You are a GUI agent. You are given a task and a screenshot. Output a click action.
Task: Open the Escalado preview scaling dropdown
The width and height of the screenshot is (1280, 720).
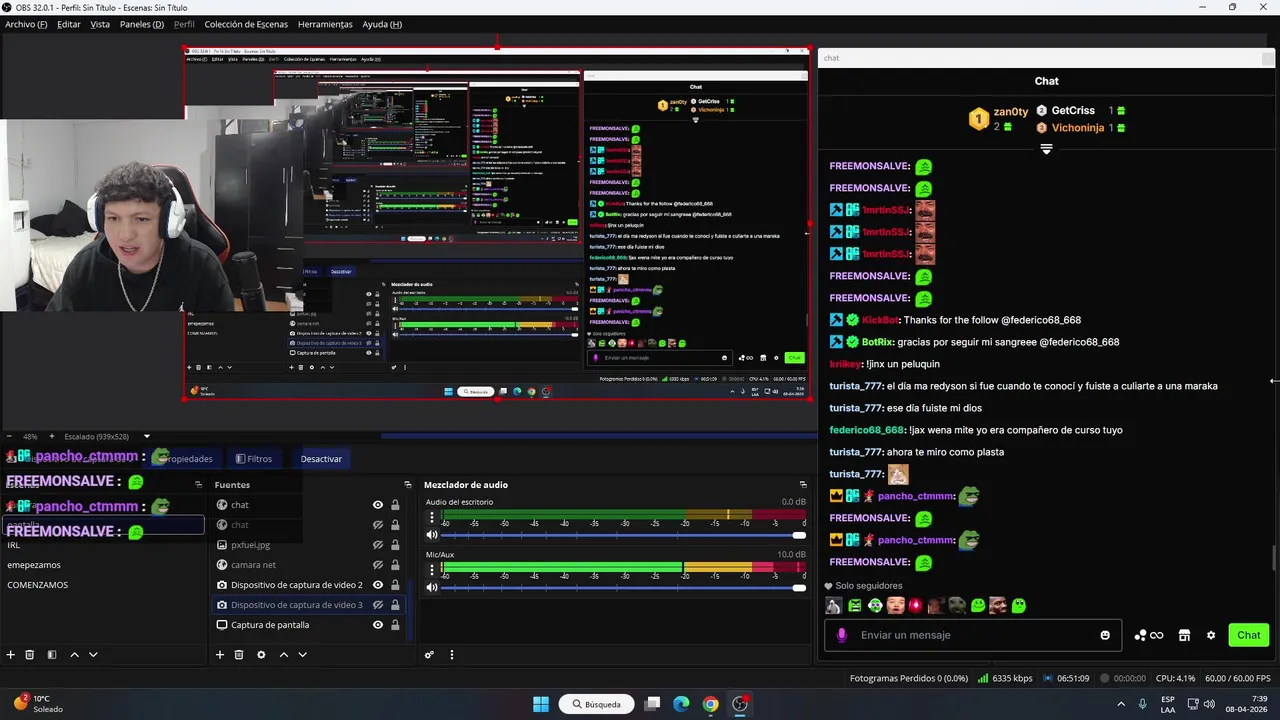(147, 436)
